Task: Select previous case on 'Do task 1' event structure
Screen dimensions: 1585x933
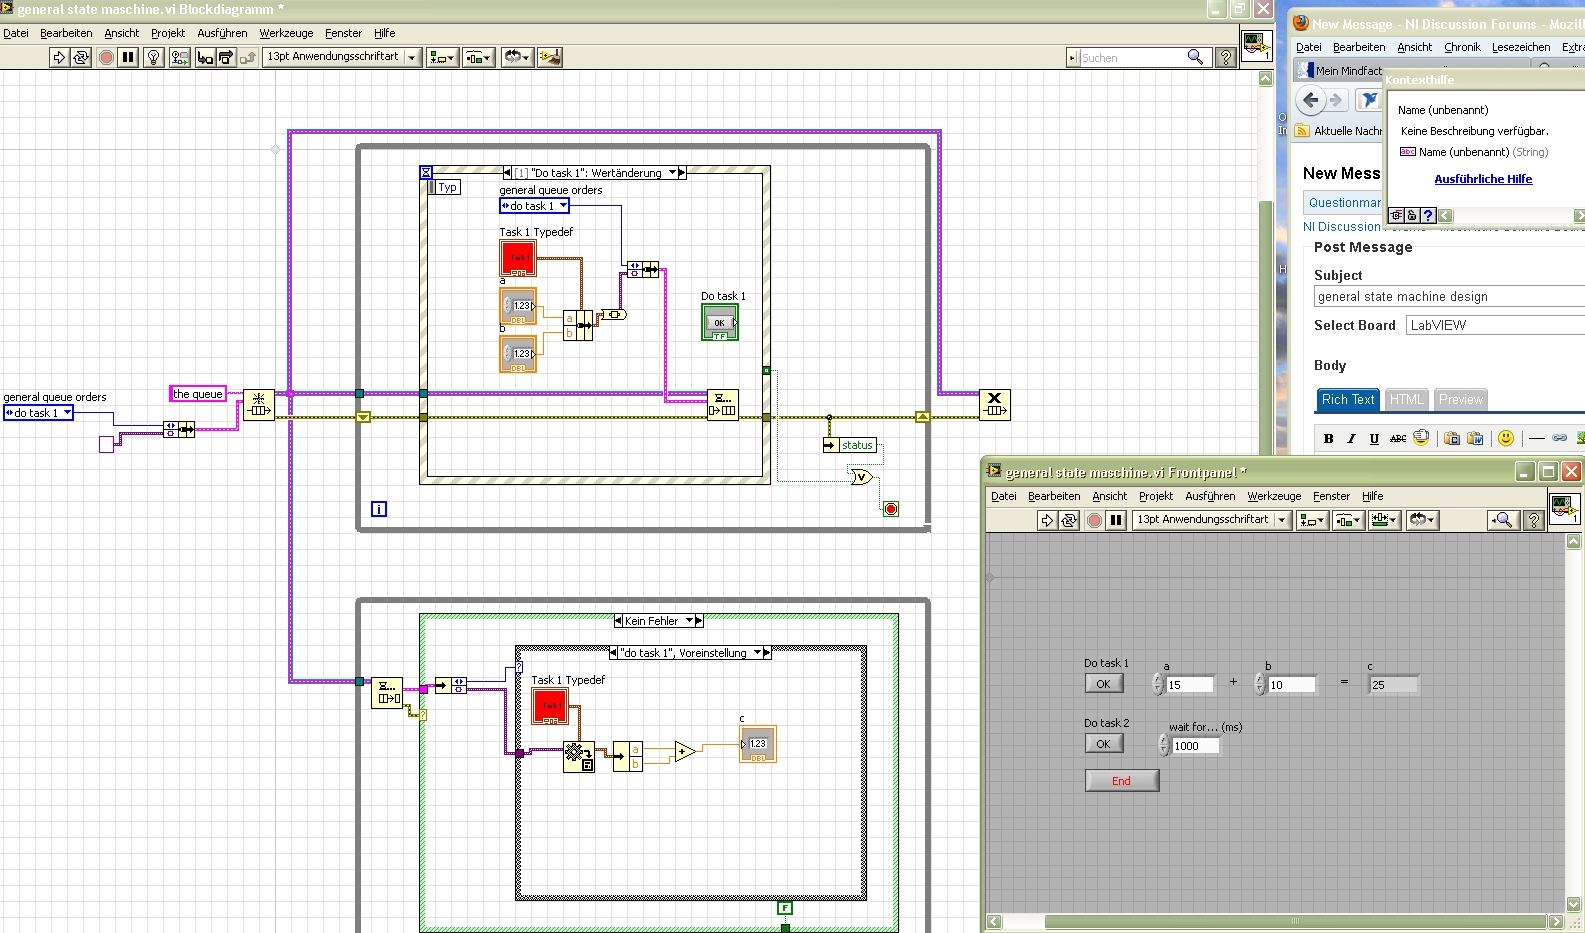Action: [x=507, y=173]
